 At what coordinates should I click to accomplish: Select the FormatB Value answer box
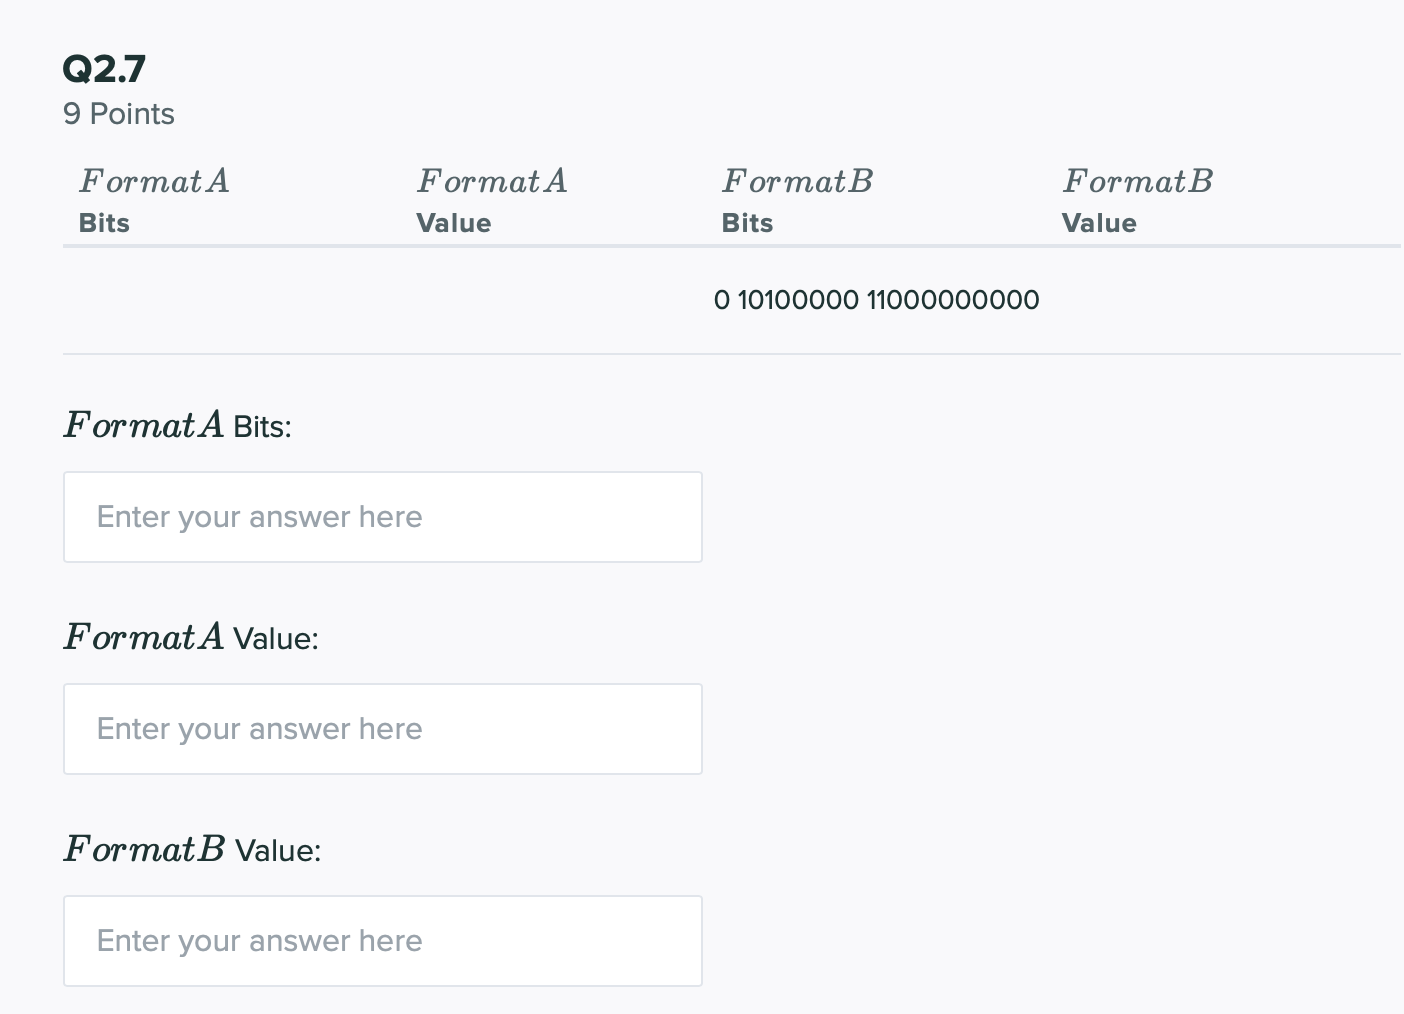coord(382,941)
